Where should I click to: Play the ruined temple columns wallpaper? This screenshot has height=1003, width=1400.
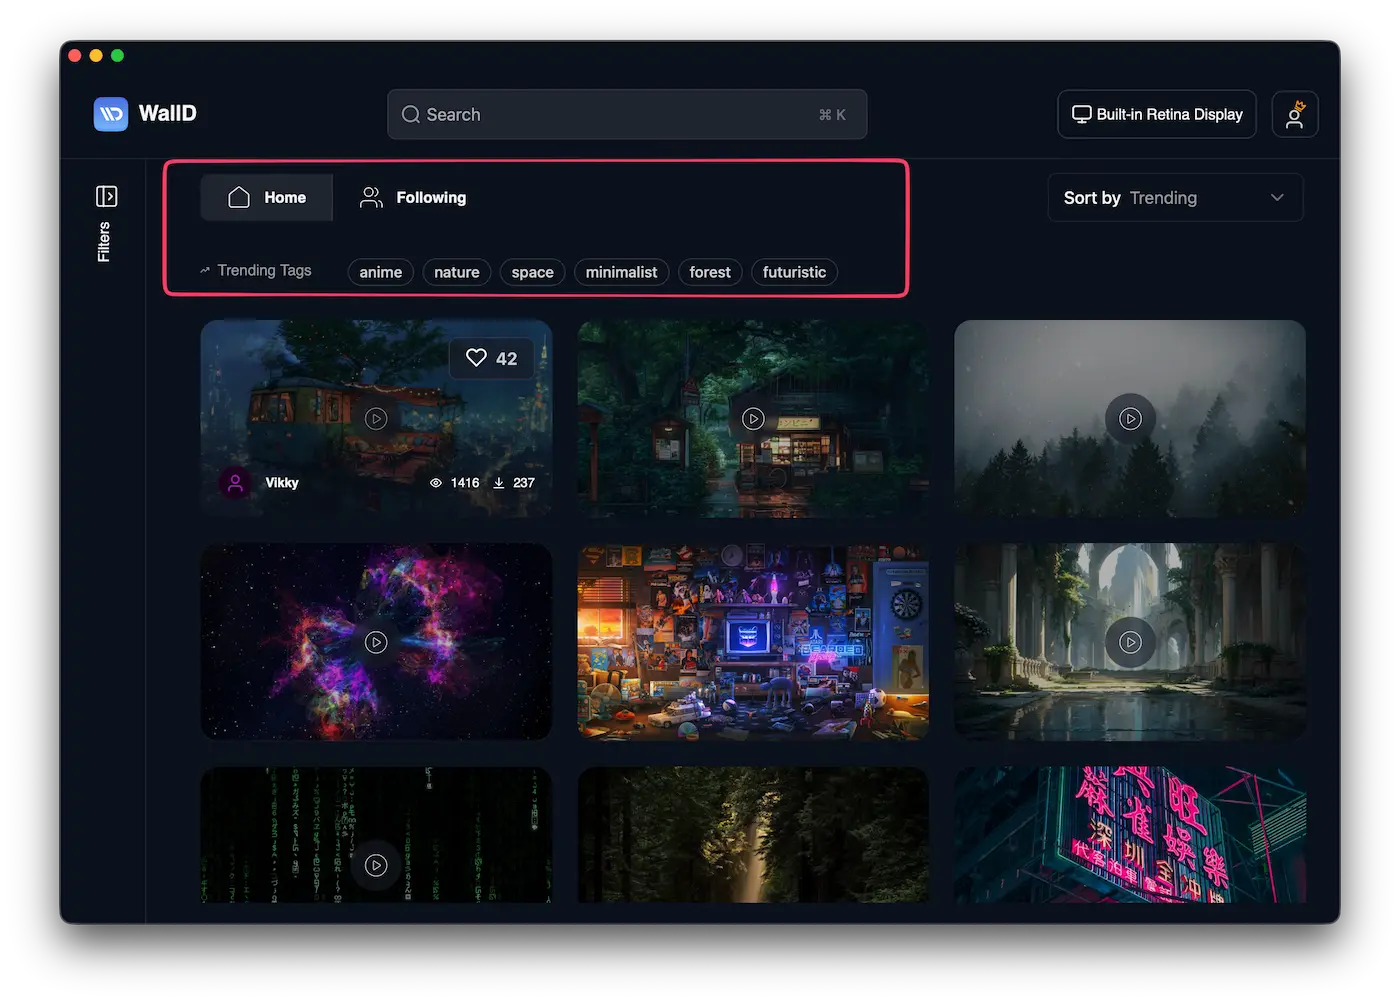(1130, 642)
